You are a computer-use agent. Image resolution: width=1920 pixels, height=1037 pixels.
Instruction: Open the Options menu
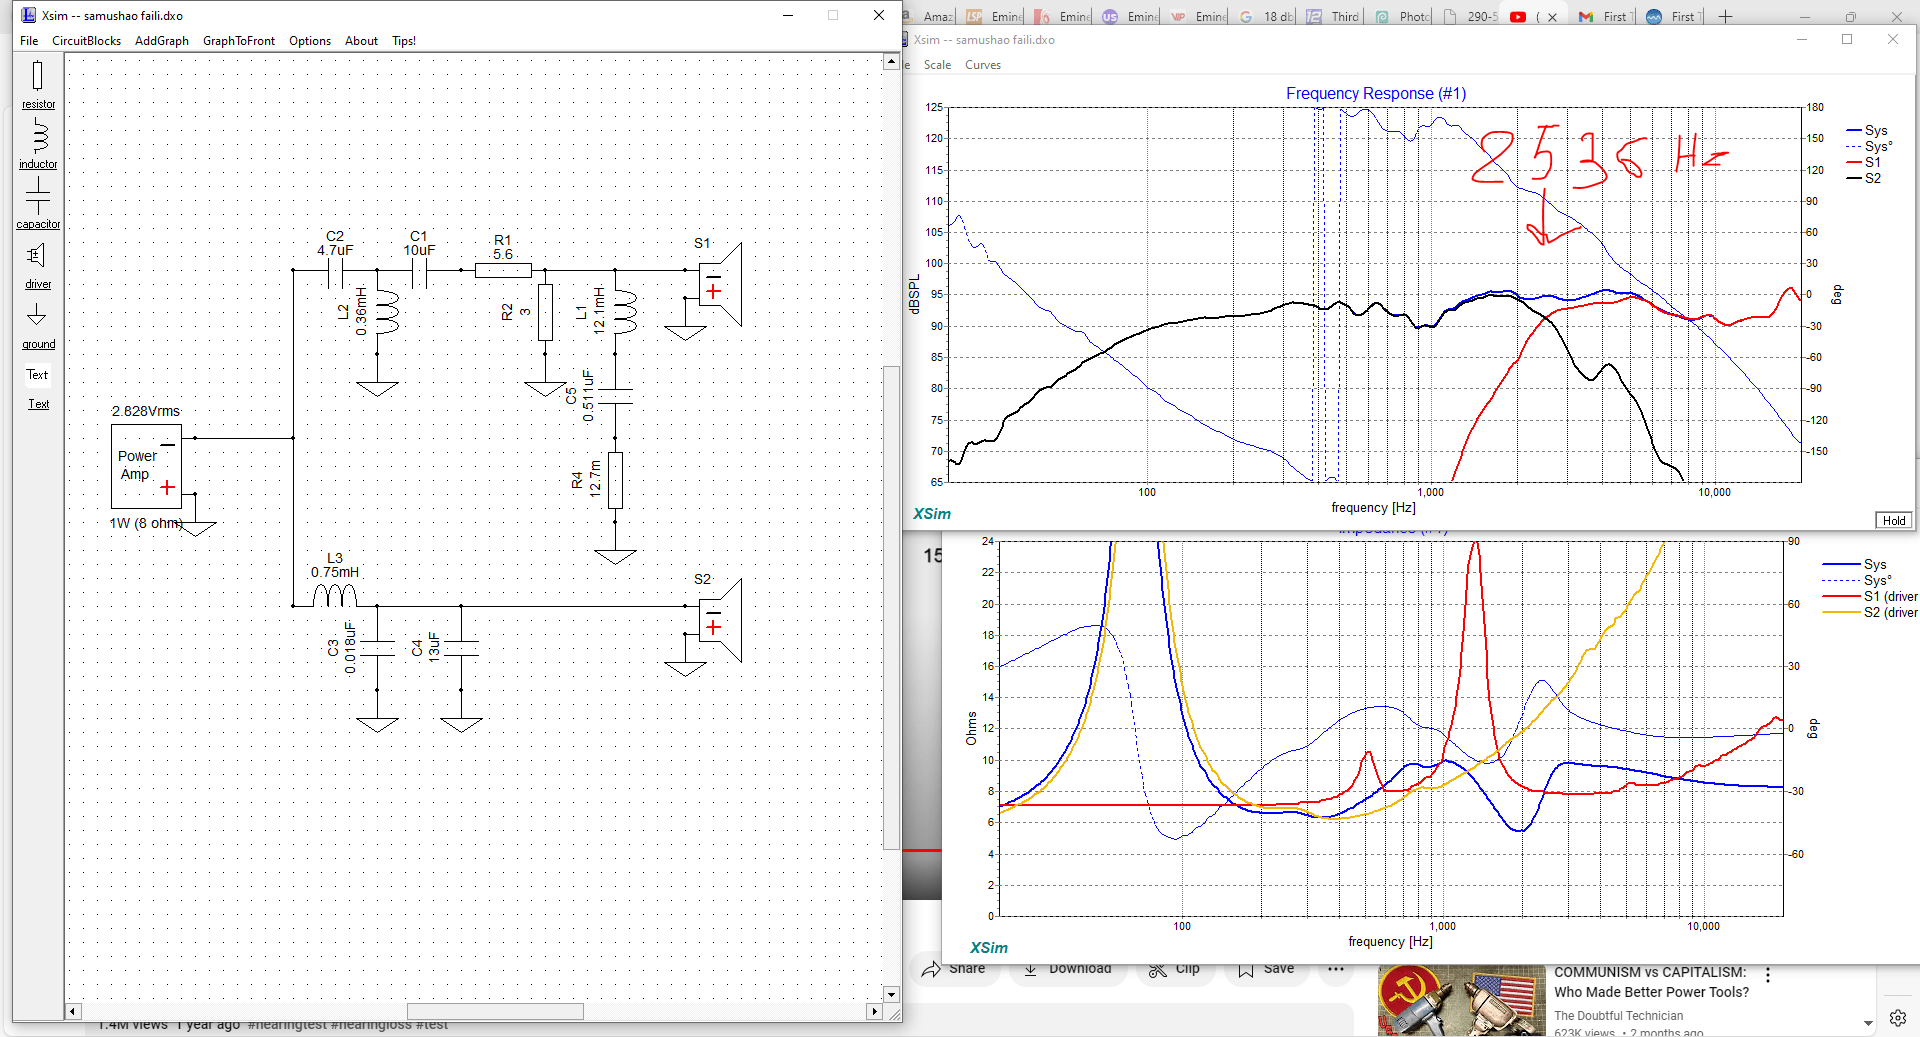coord(310,41)
